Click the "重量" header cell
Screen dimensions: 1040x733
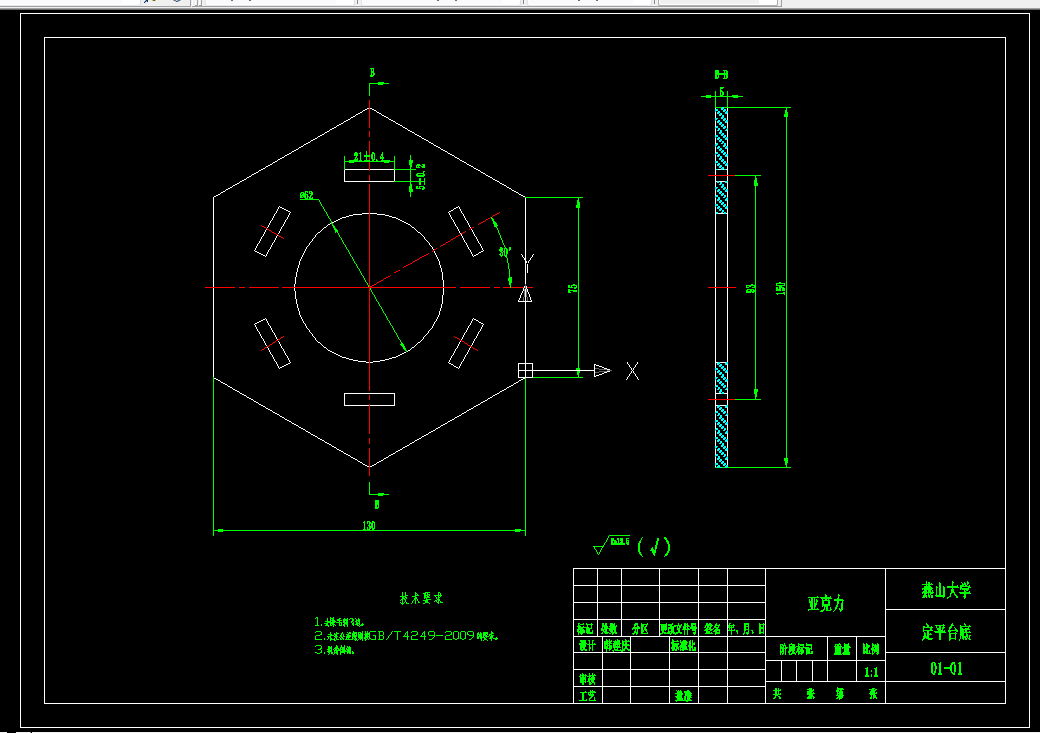pyautogui.click(x=842, y=649)
